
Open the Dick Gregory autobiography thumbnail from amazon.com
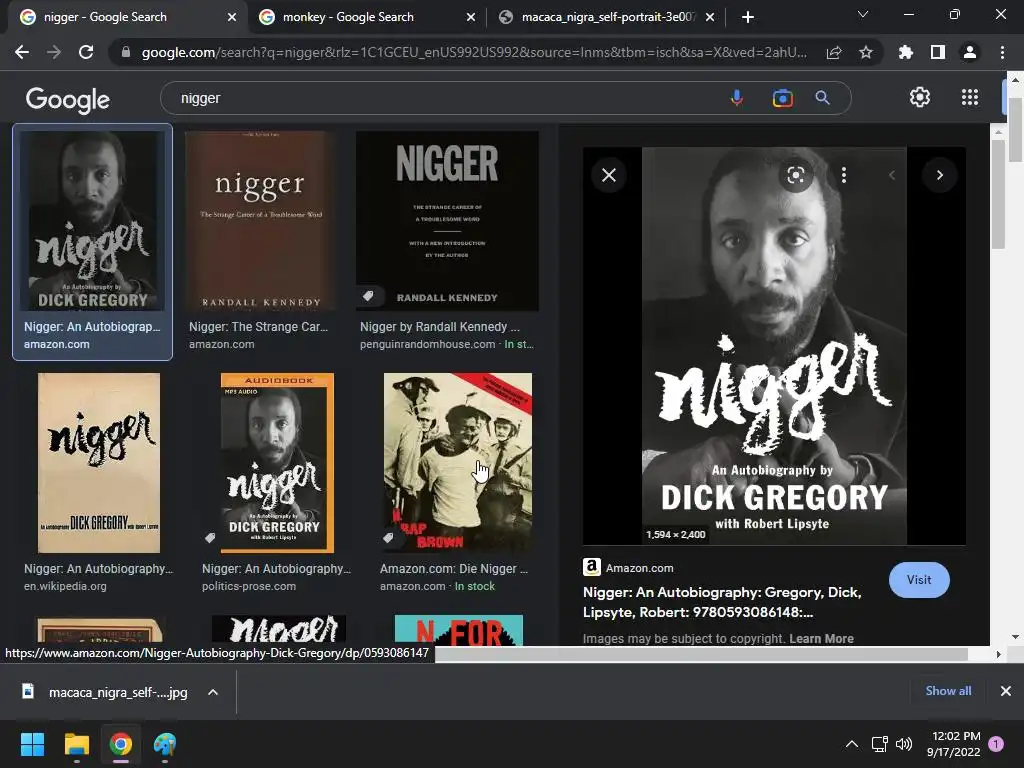(x=92, y=221)
